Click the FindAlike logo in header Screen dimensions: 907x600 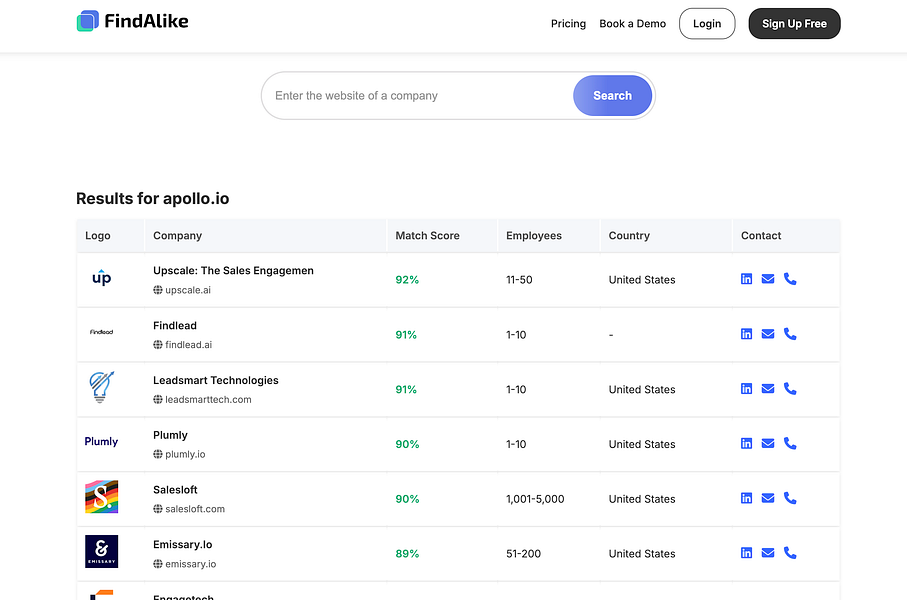coord(132,21)
